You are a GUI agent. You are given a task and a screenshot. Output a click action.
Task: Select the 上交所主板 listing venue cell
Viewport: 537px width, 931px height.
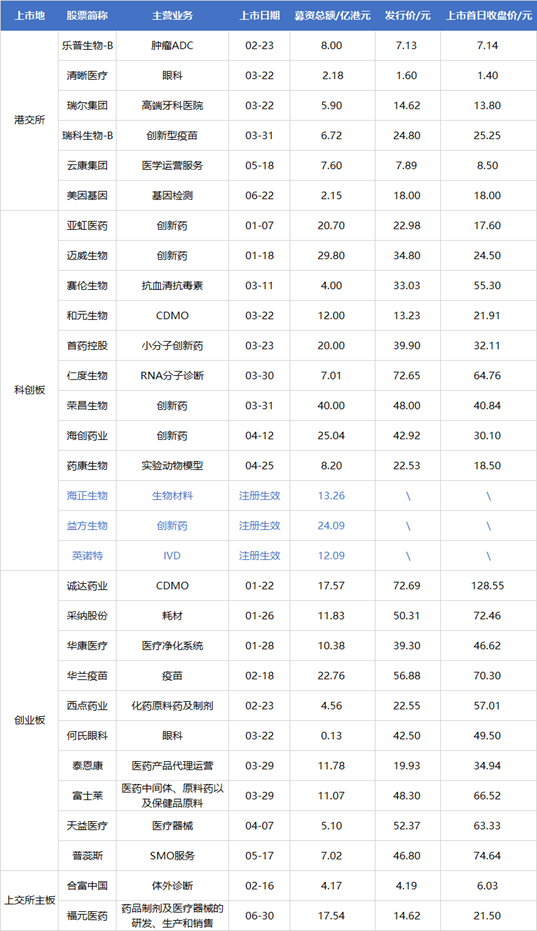[29, 901]
